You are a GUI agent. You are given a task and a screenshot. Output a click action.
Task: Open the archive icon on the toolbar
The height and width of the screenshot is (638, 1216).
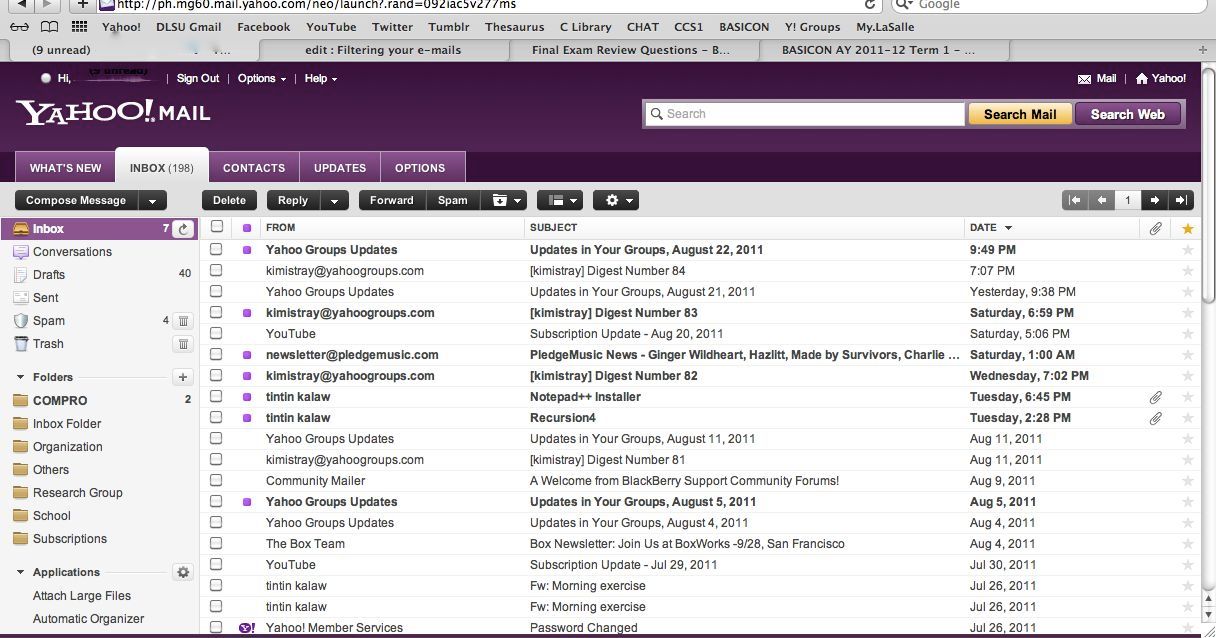coord(498,200)
